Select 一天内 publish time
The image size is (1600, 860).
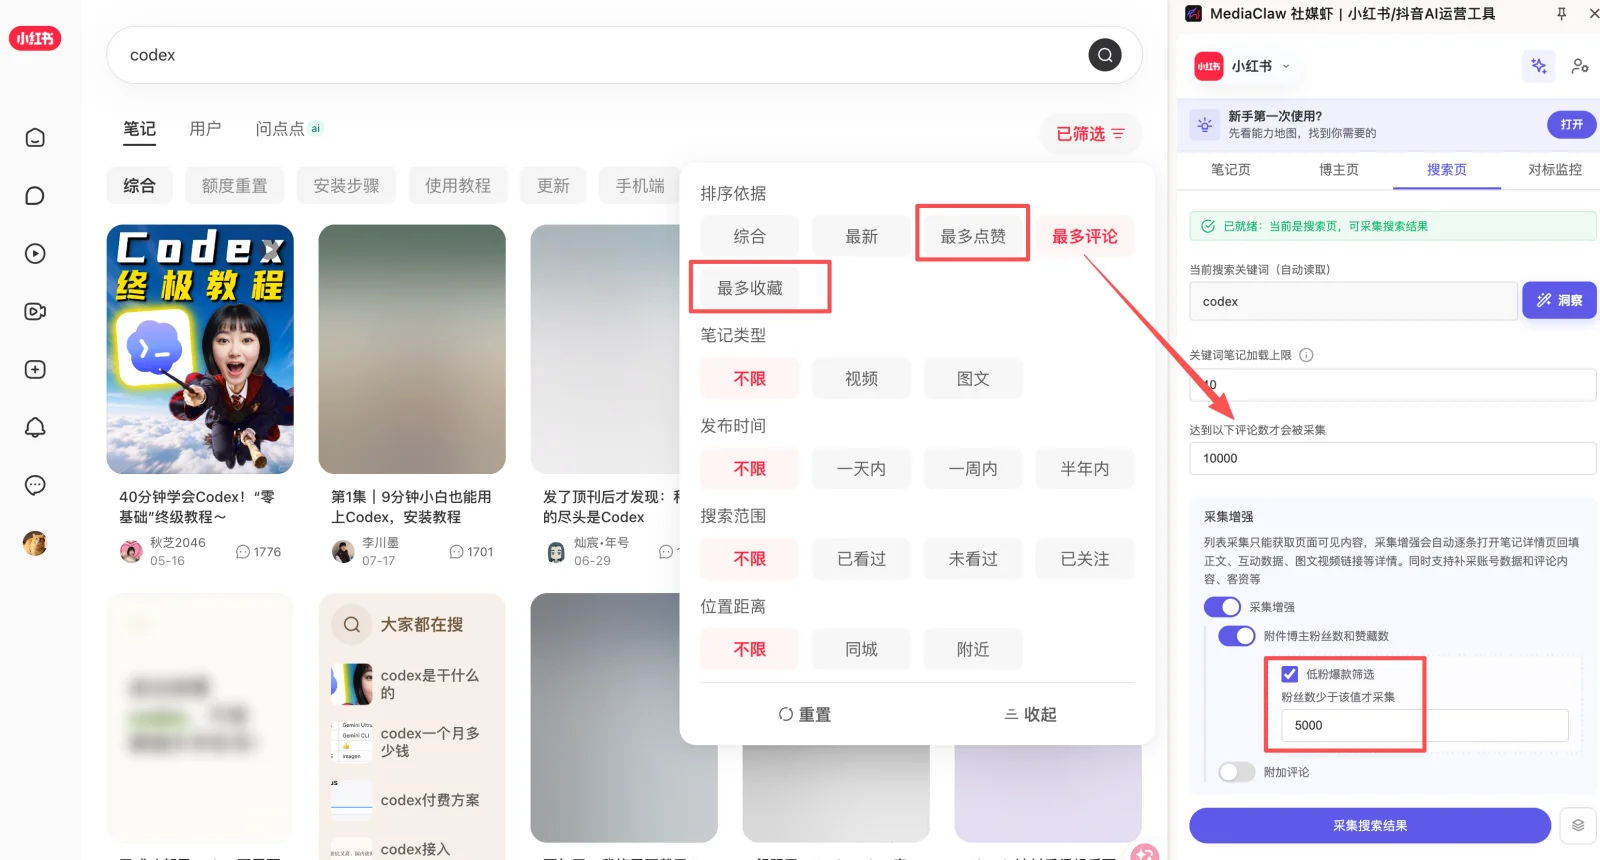pos(861,469)
